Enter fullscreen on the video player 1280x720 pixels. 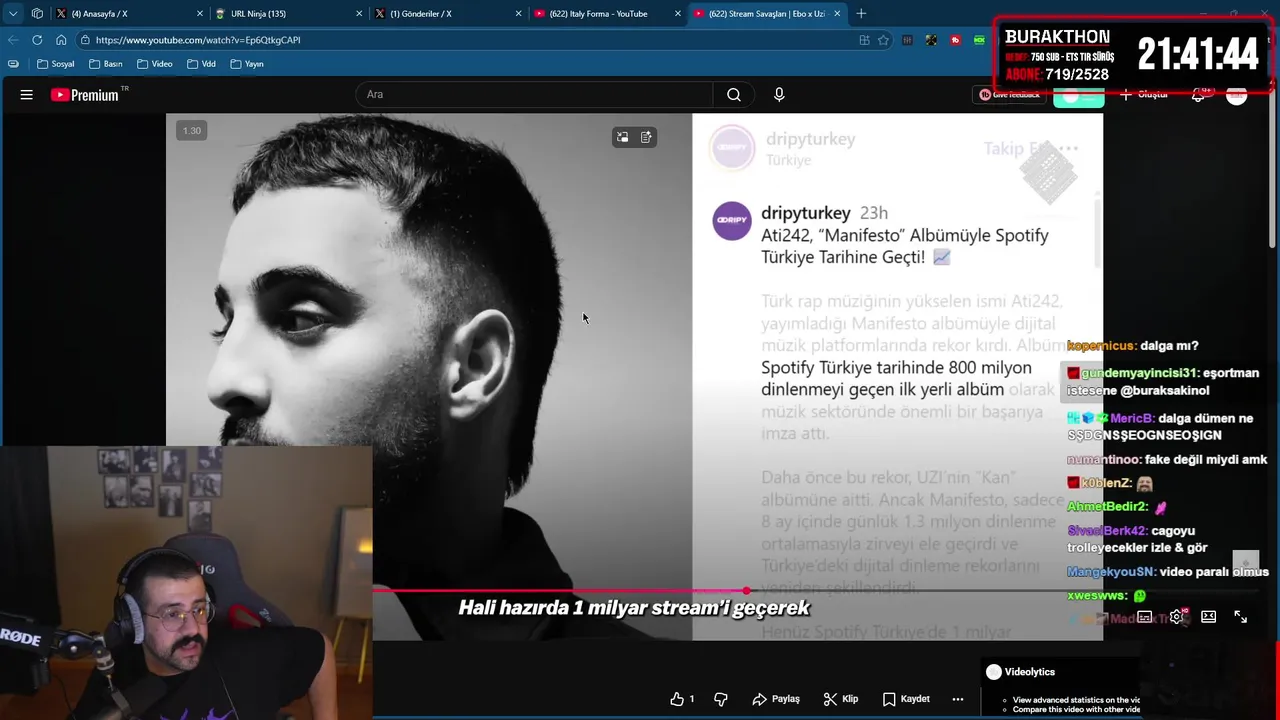pos(1241,617)
